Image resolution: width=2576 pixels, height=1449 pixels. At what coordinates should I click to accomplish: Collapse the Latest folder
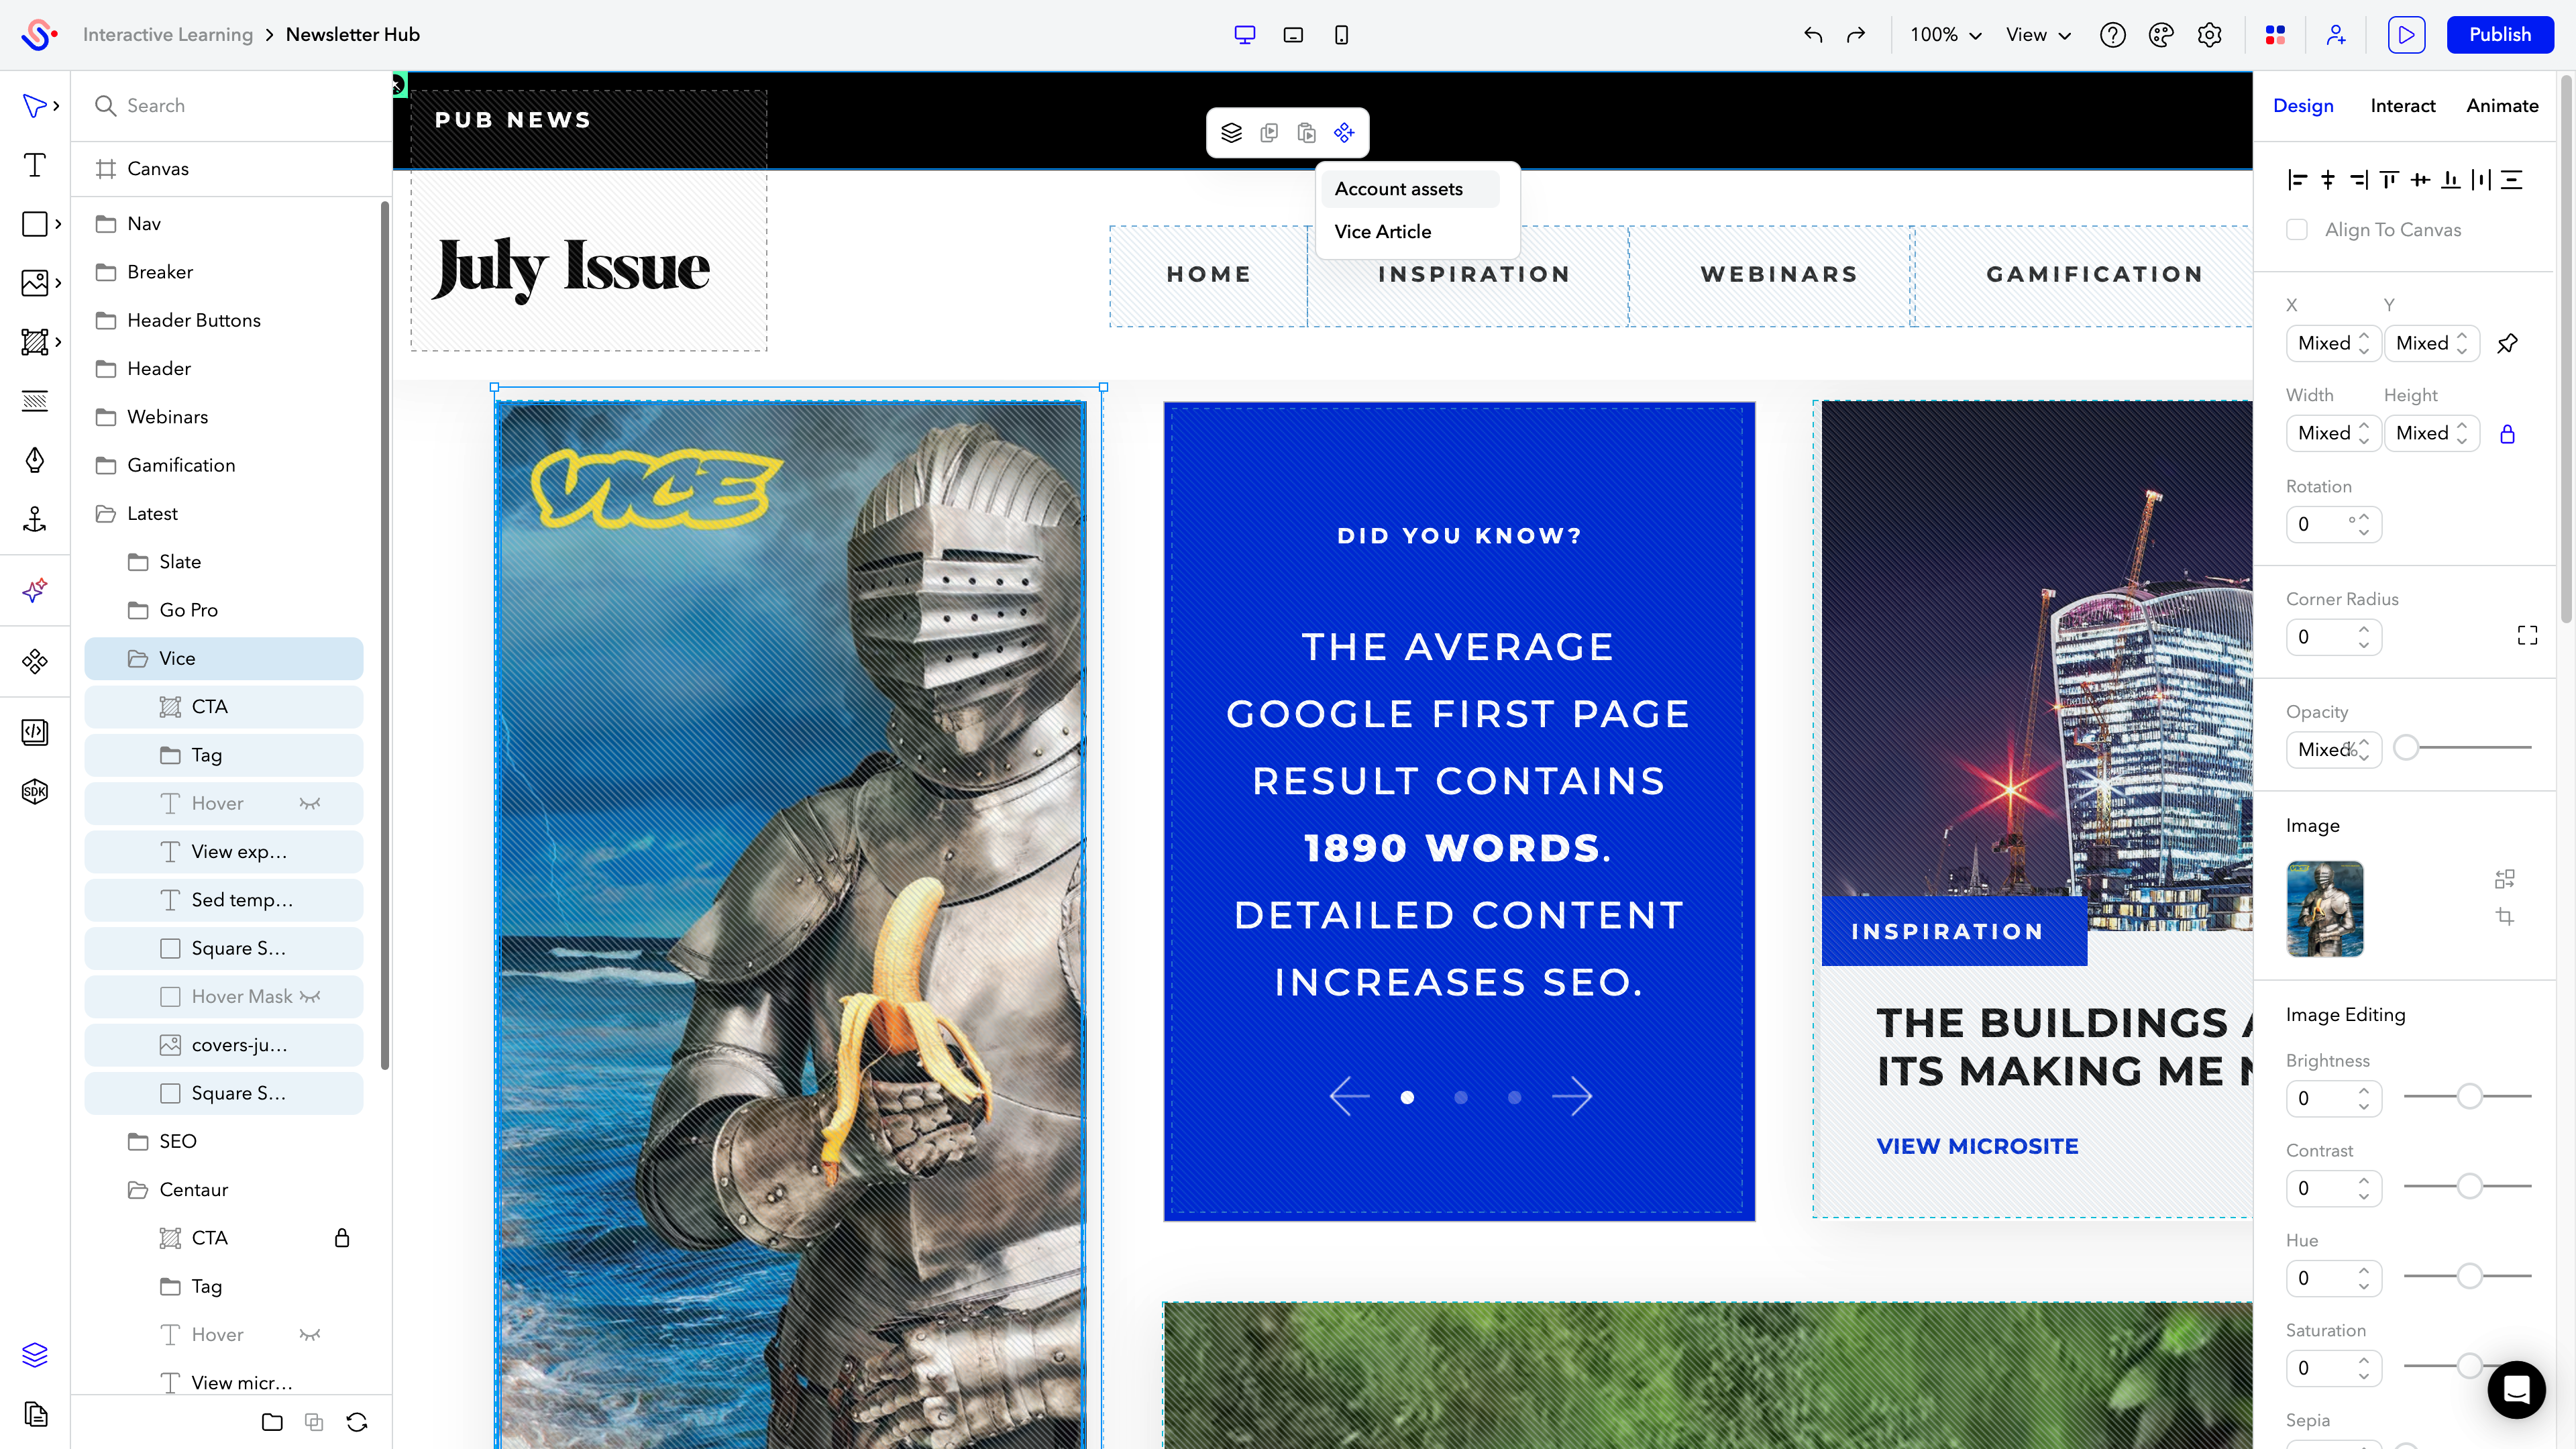point(105,514)
